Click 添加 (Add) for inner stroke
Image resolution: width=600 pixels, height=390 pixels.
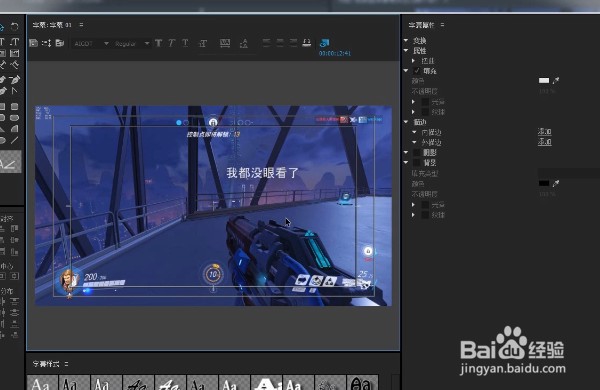pos(545,132)
